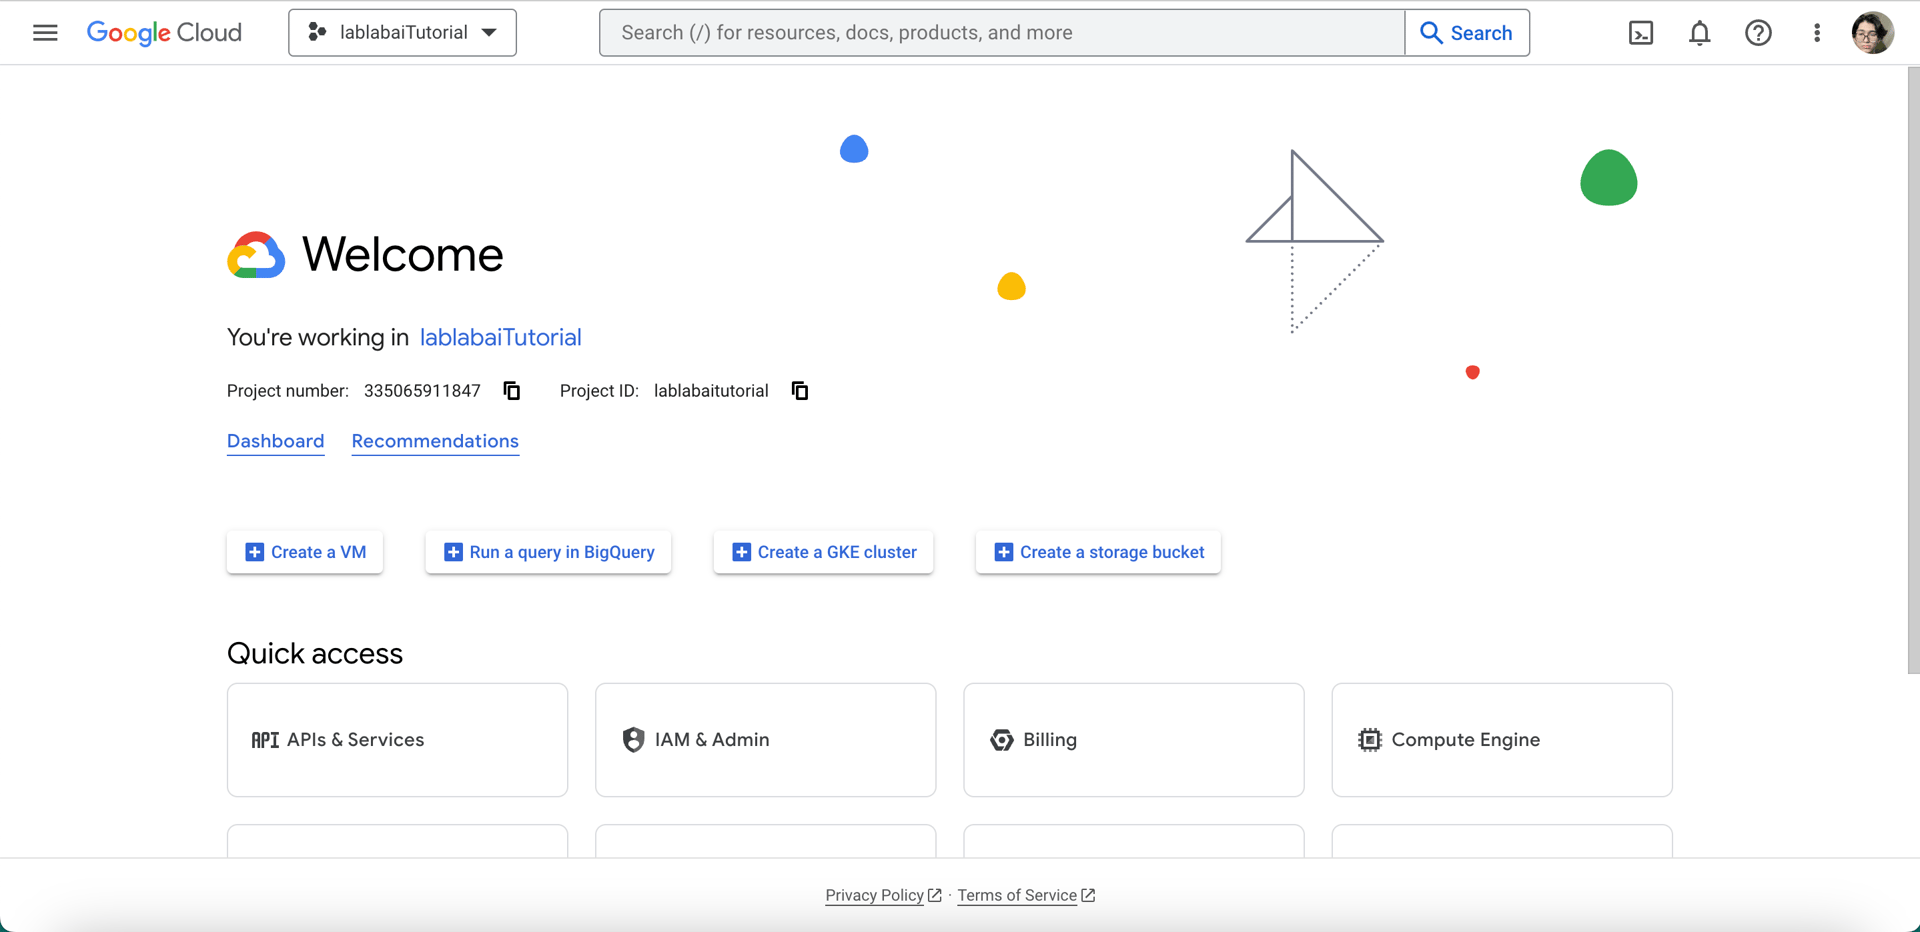Open the help question-mark icon
1920x932 pixels.
[x=1758, y=33]
